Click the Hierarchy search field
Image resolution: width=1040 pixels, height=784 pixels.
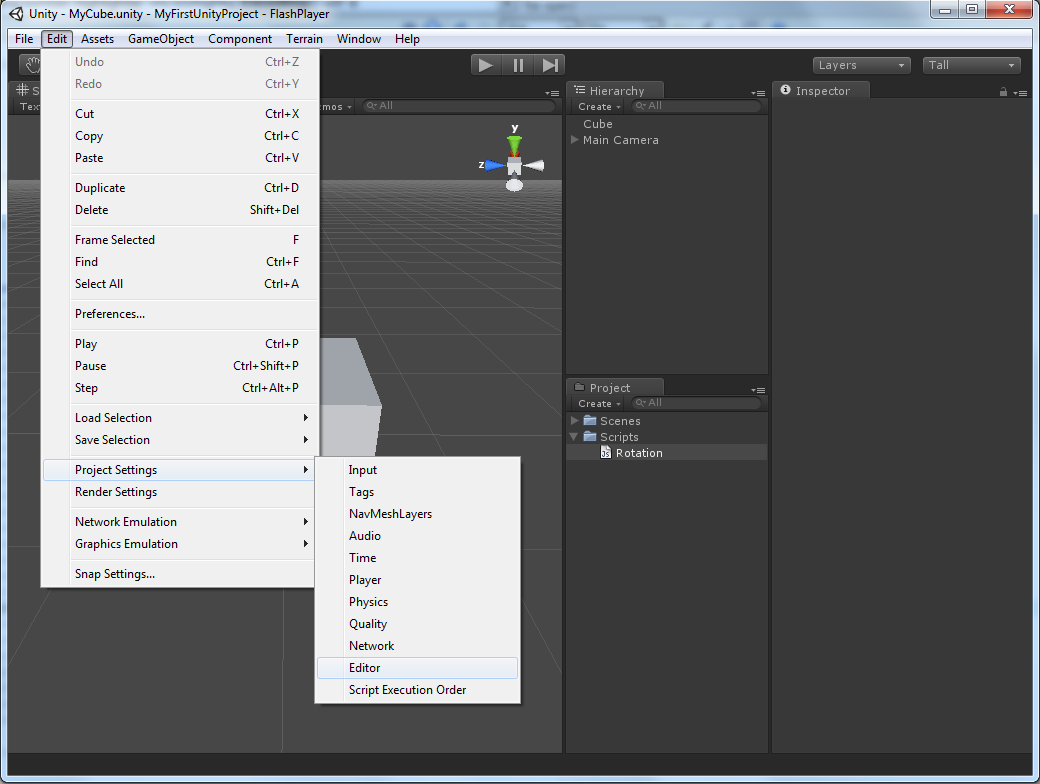tap(696, 106)
